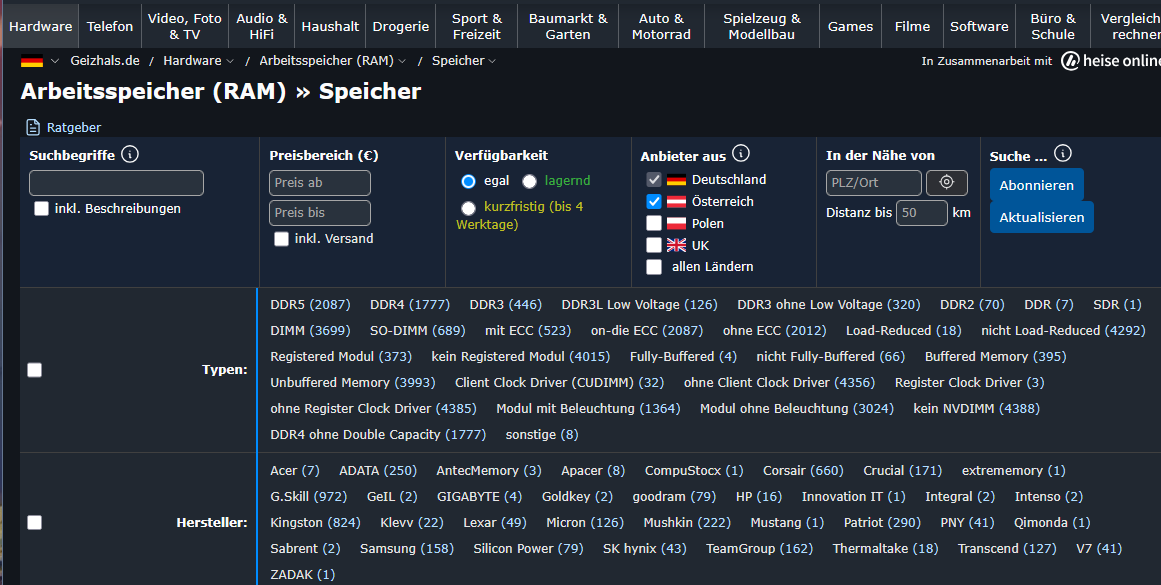Viewport: 1161px width, 585px height.
Task: Filter by manufacturer Corsair (660)
Action: [x=803, y=470]
